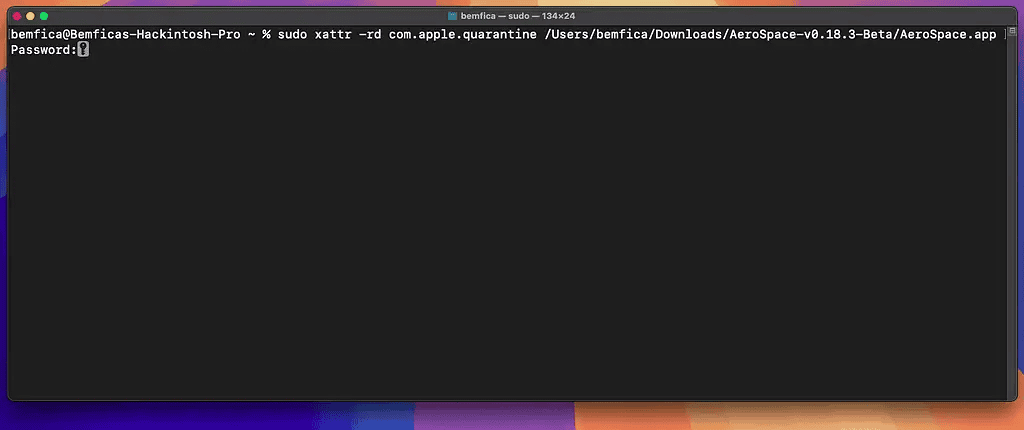Click the folder proxy icon in title bar
Viewport: 1024px width, 430px height.
[x=453, y=16]
